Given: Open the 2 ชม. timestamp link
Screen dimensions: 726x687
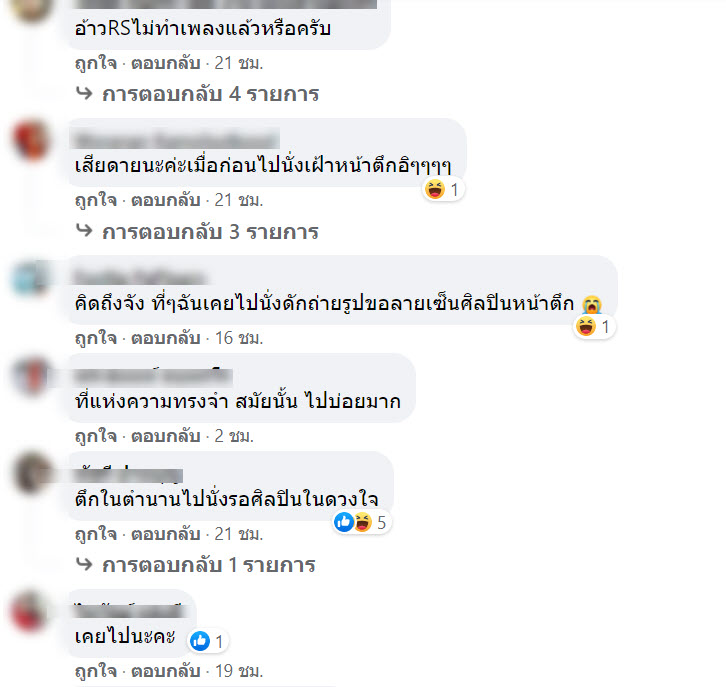Looking at the screenshot, I should coord(234,436).
